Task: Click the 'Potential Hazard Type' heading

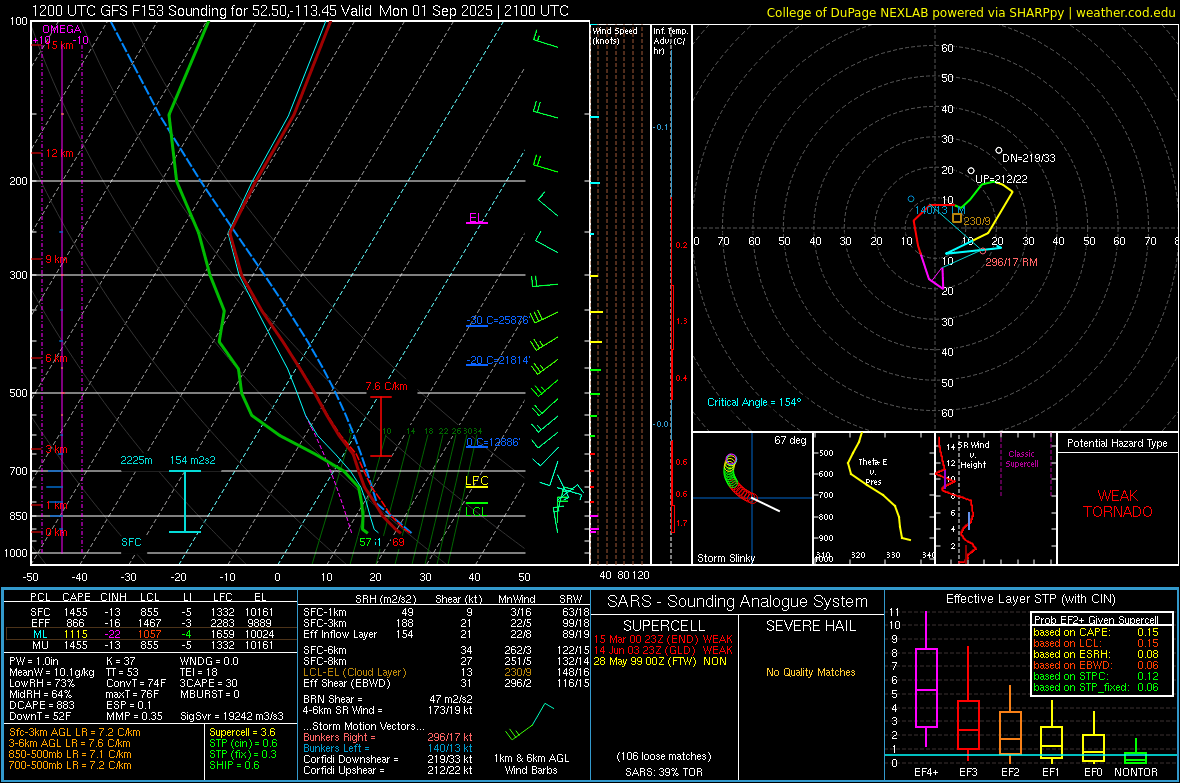Action: 1117,443
